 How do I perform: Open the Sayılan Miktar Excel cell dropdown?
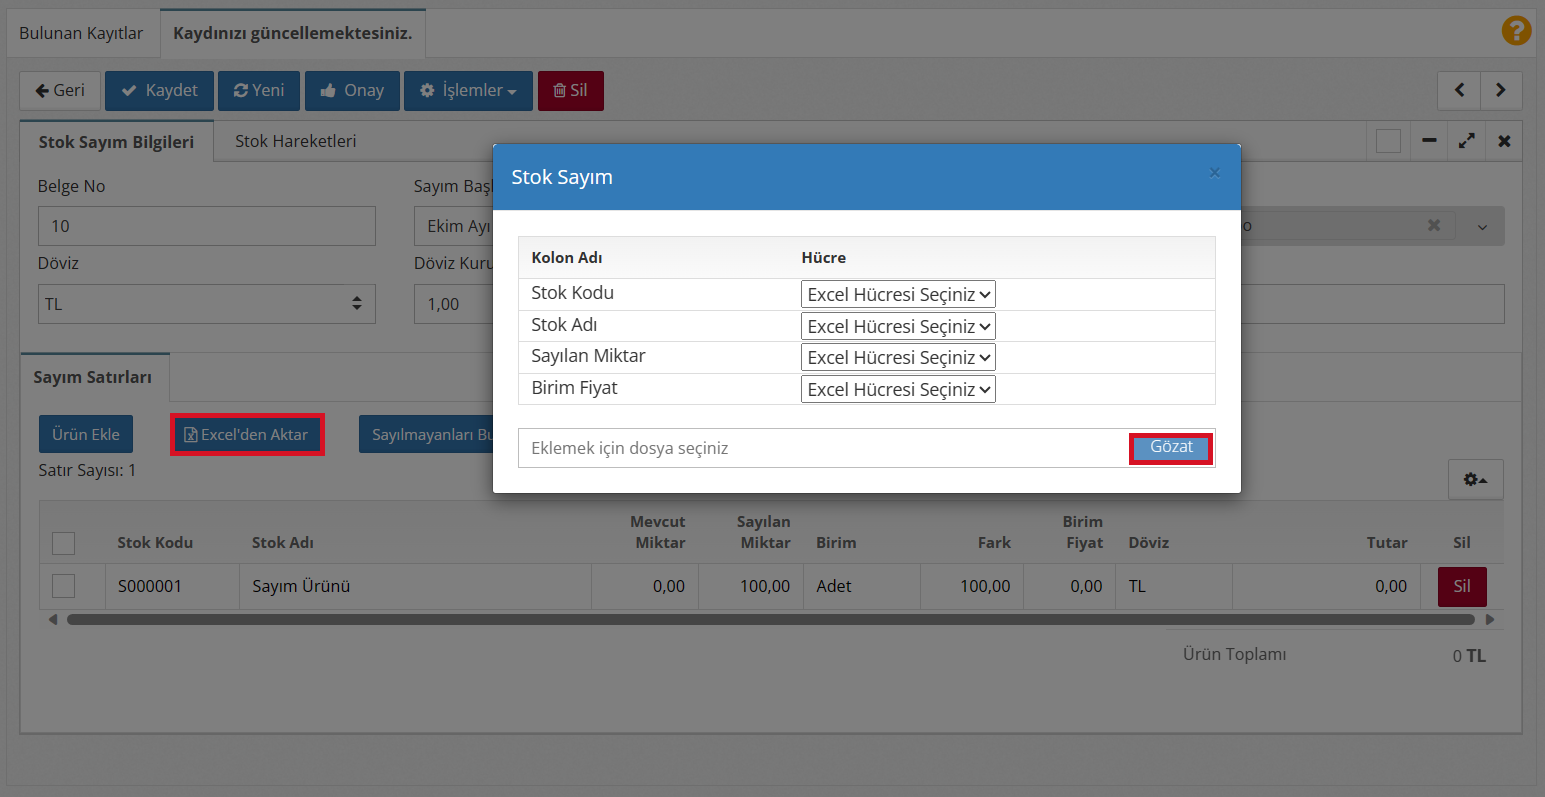(x=897, y=357)
